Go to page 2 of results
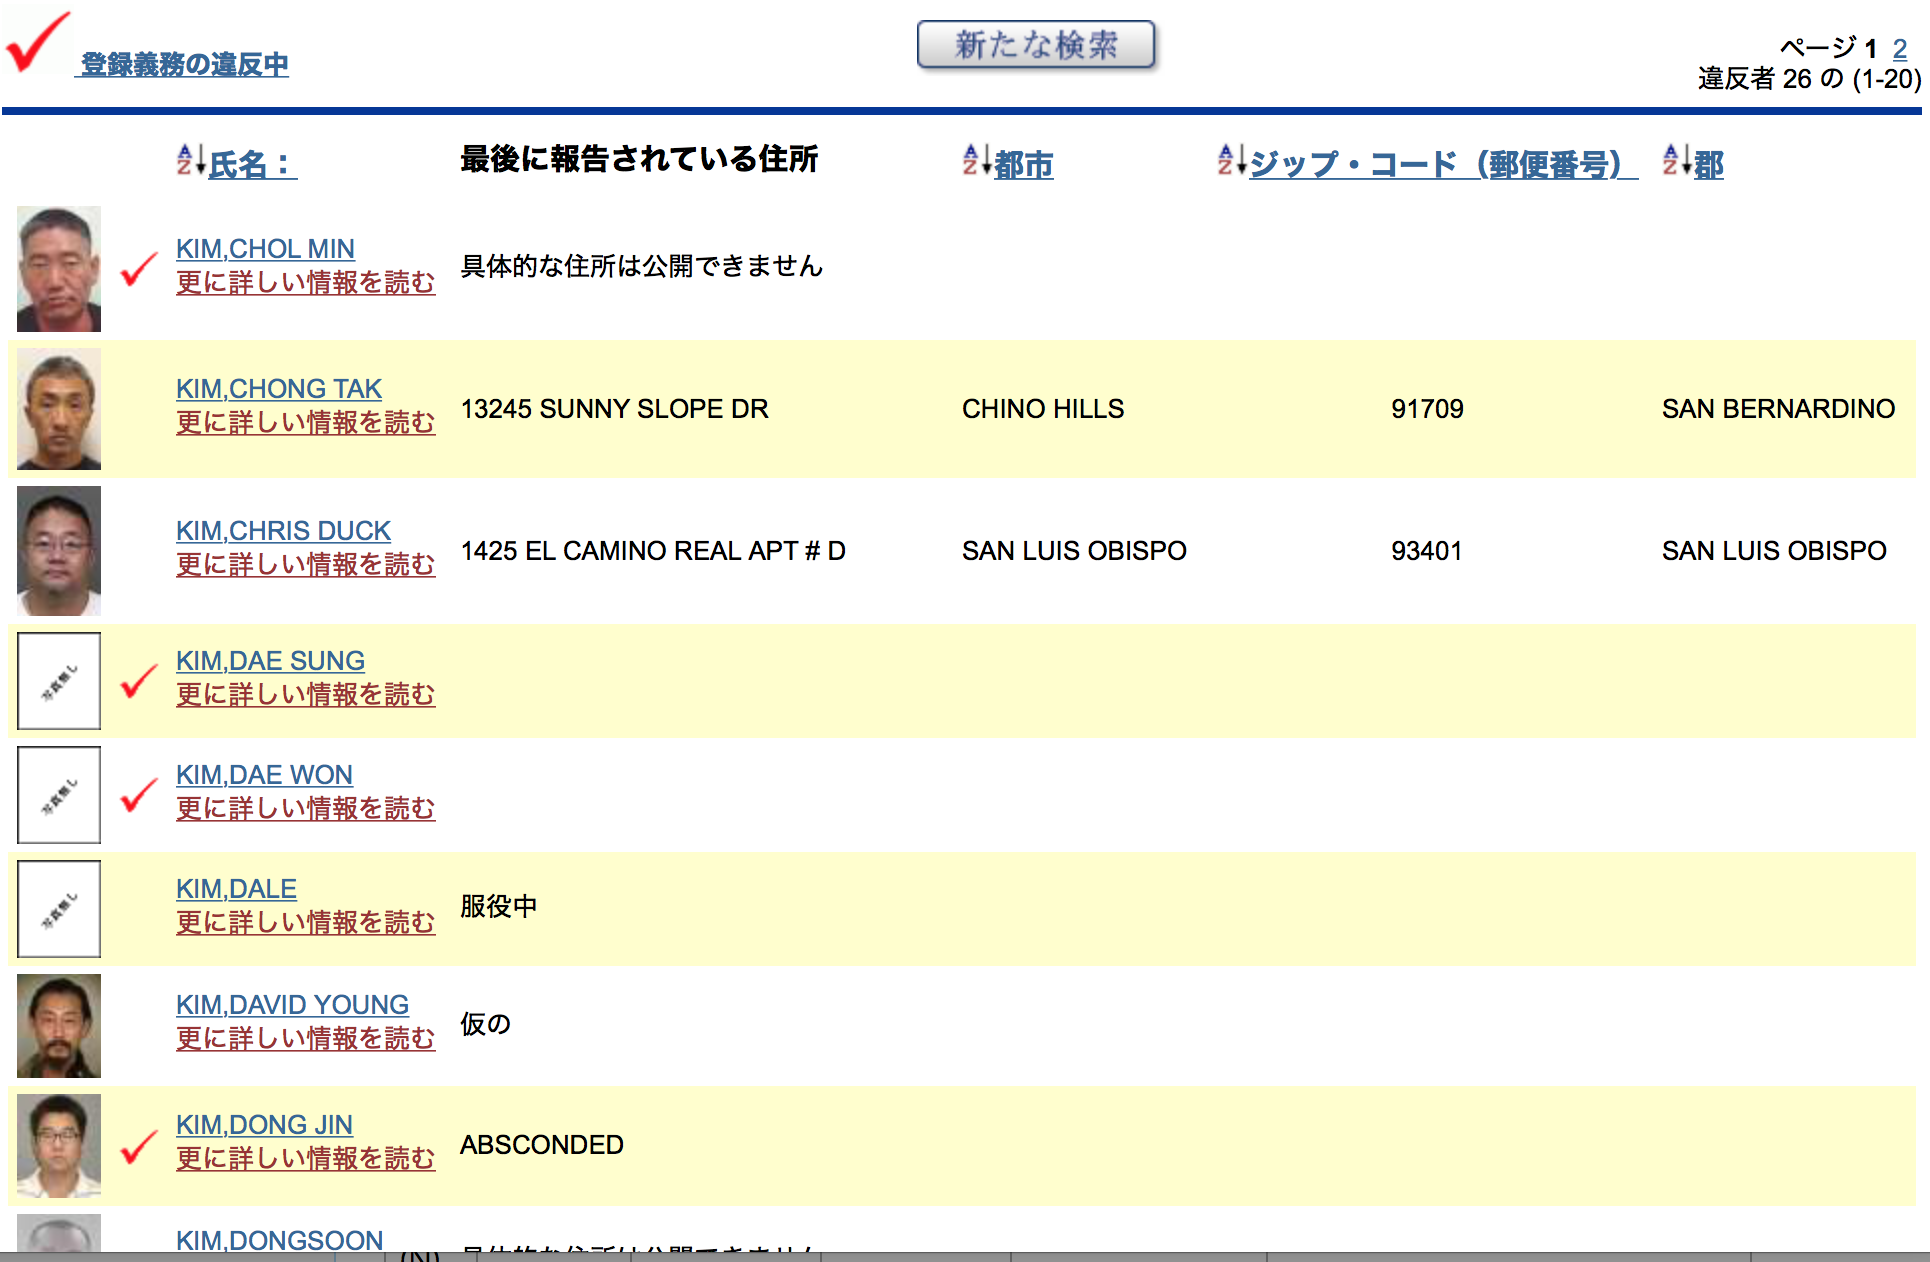1930x1262 pixels. [x=1900, y=48]
